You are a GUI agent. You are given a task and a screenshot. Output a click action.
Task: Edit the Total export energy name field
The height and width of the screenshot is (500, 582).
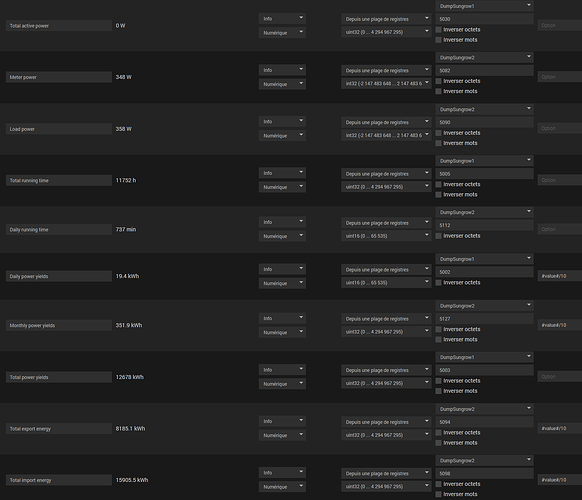[x=59, y=429]
